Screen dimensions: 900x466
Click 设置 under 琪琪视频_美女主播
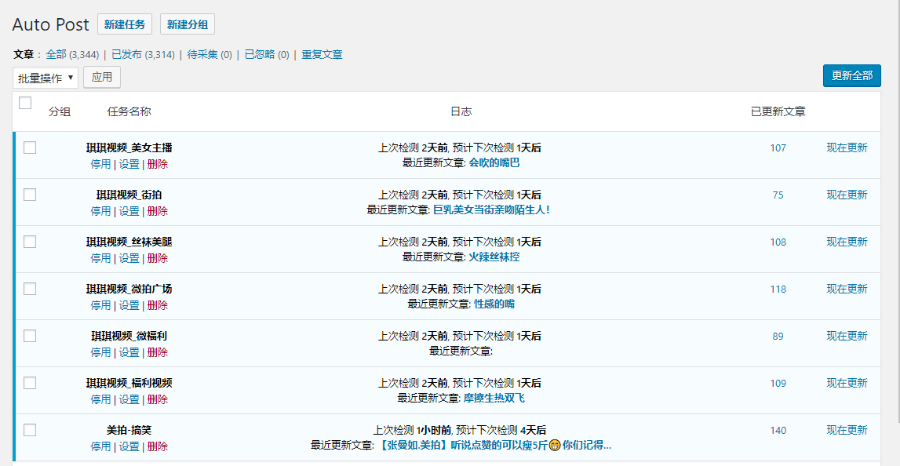[x=129, y=164]
